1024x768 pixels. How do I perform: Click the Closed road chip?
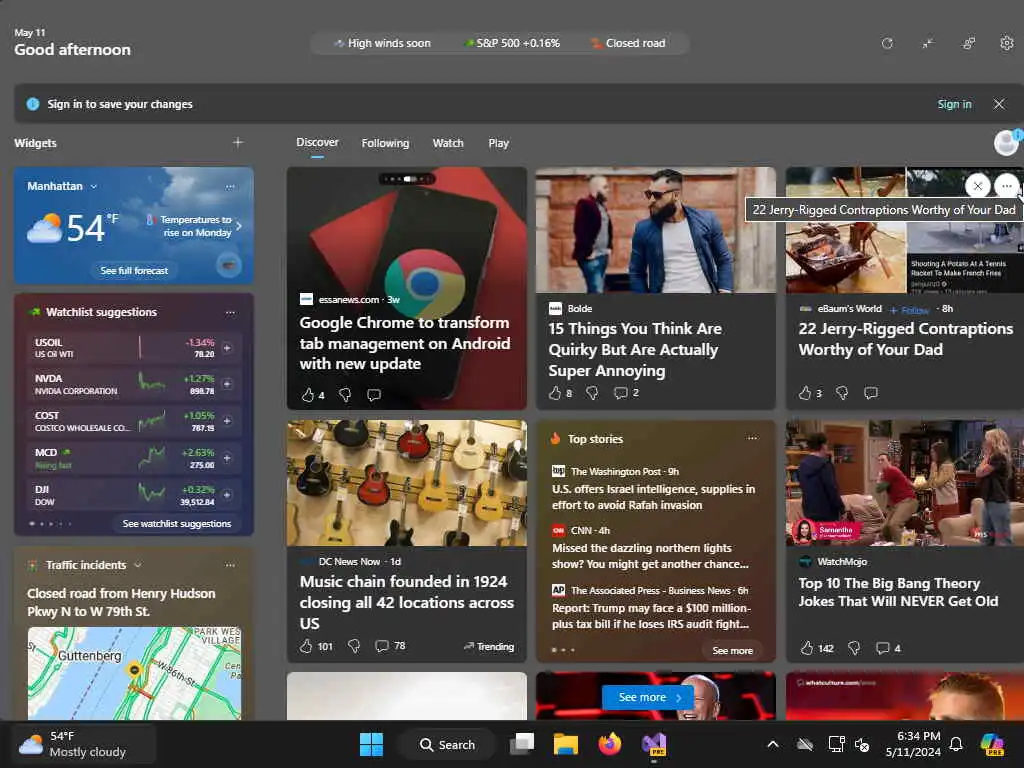[628, 43]
